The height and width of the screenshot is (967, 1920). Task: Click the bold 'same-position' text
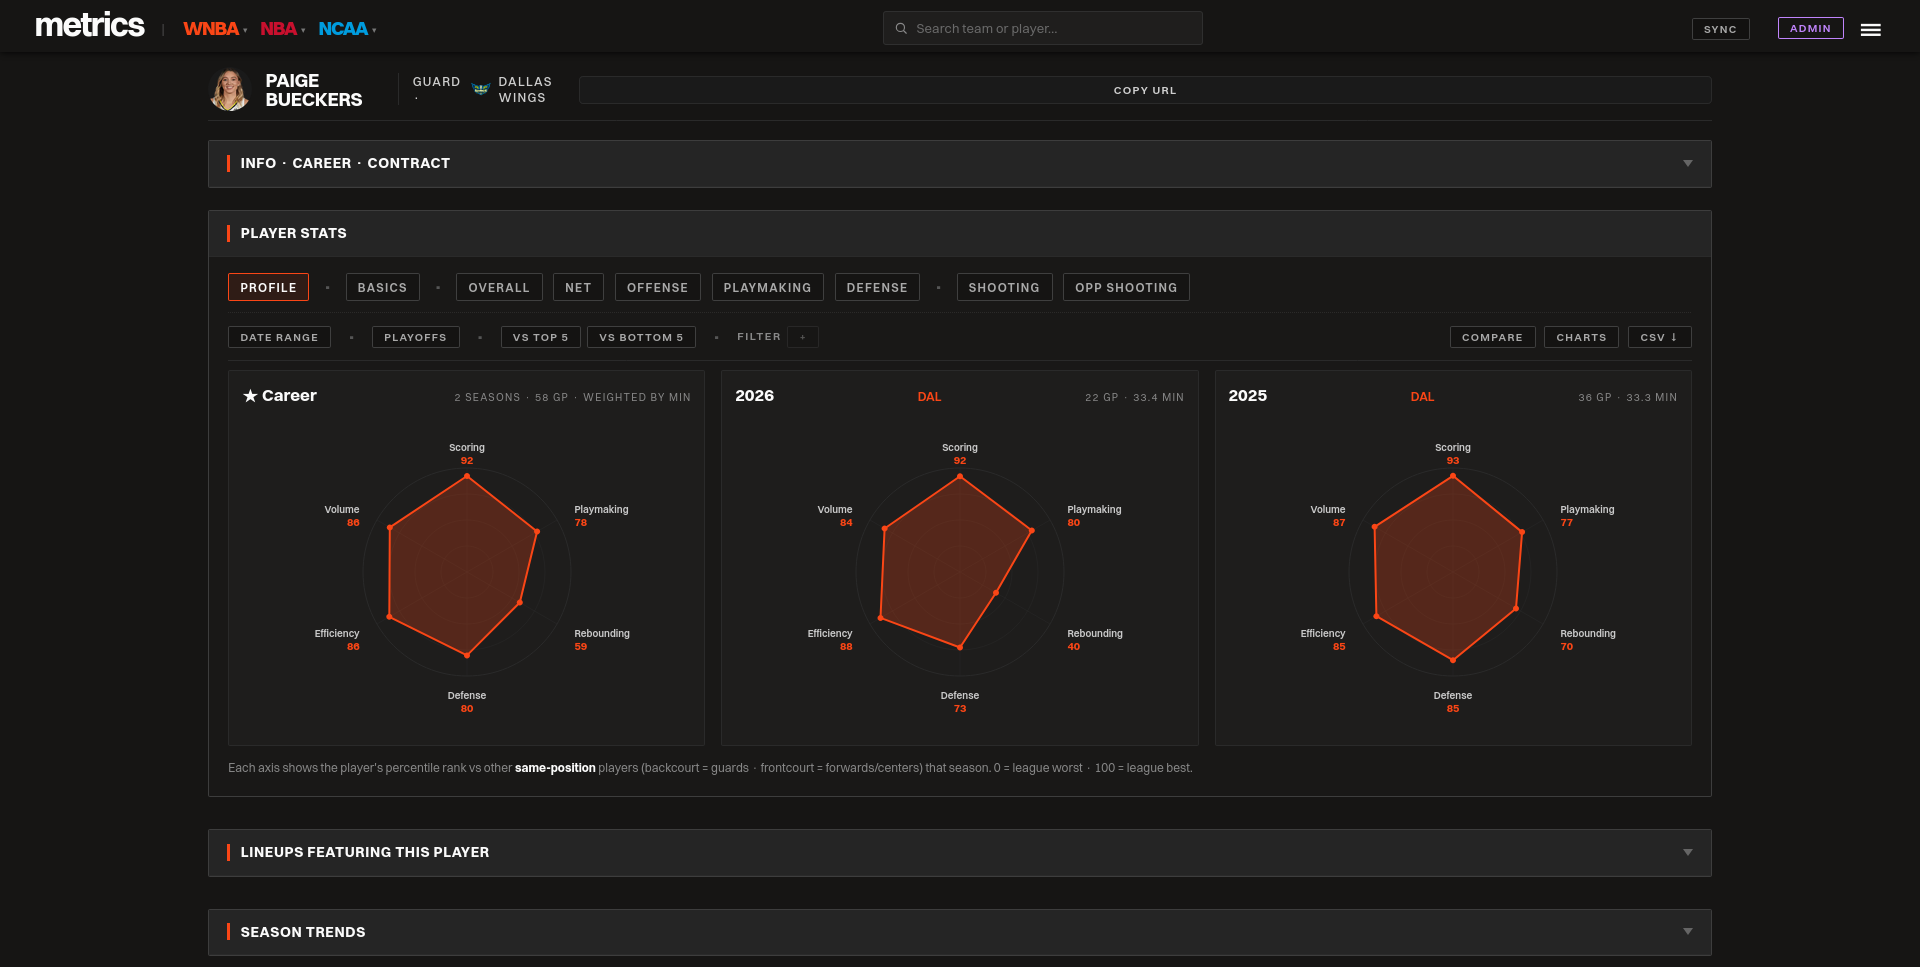pyautogui.click(x=555, y=768)
